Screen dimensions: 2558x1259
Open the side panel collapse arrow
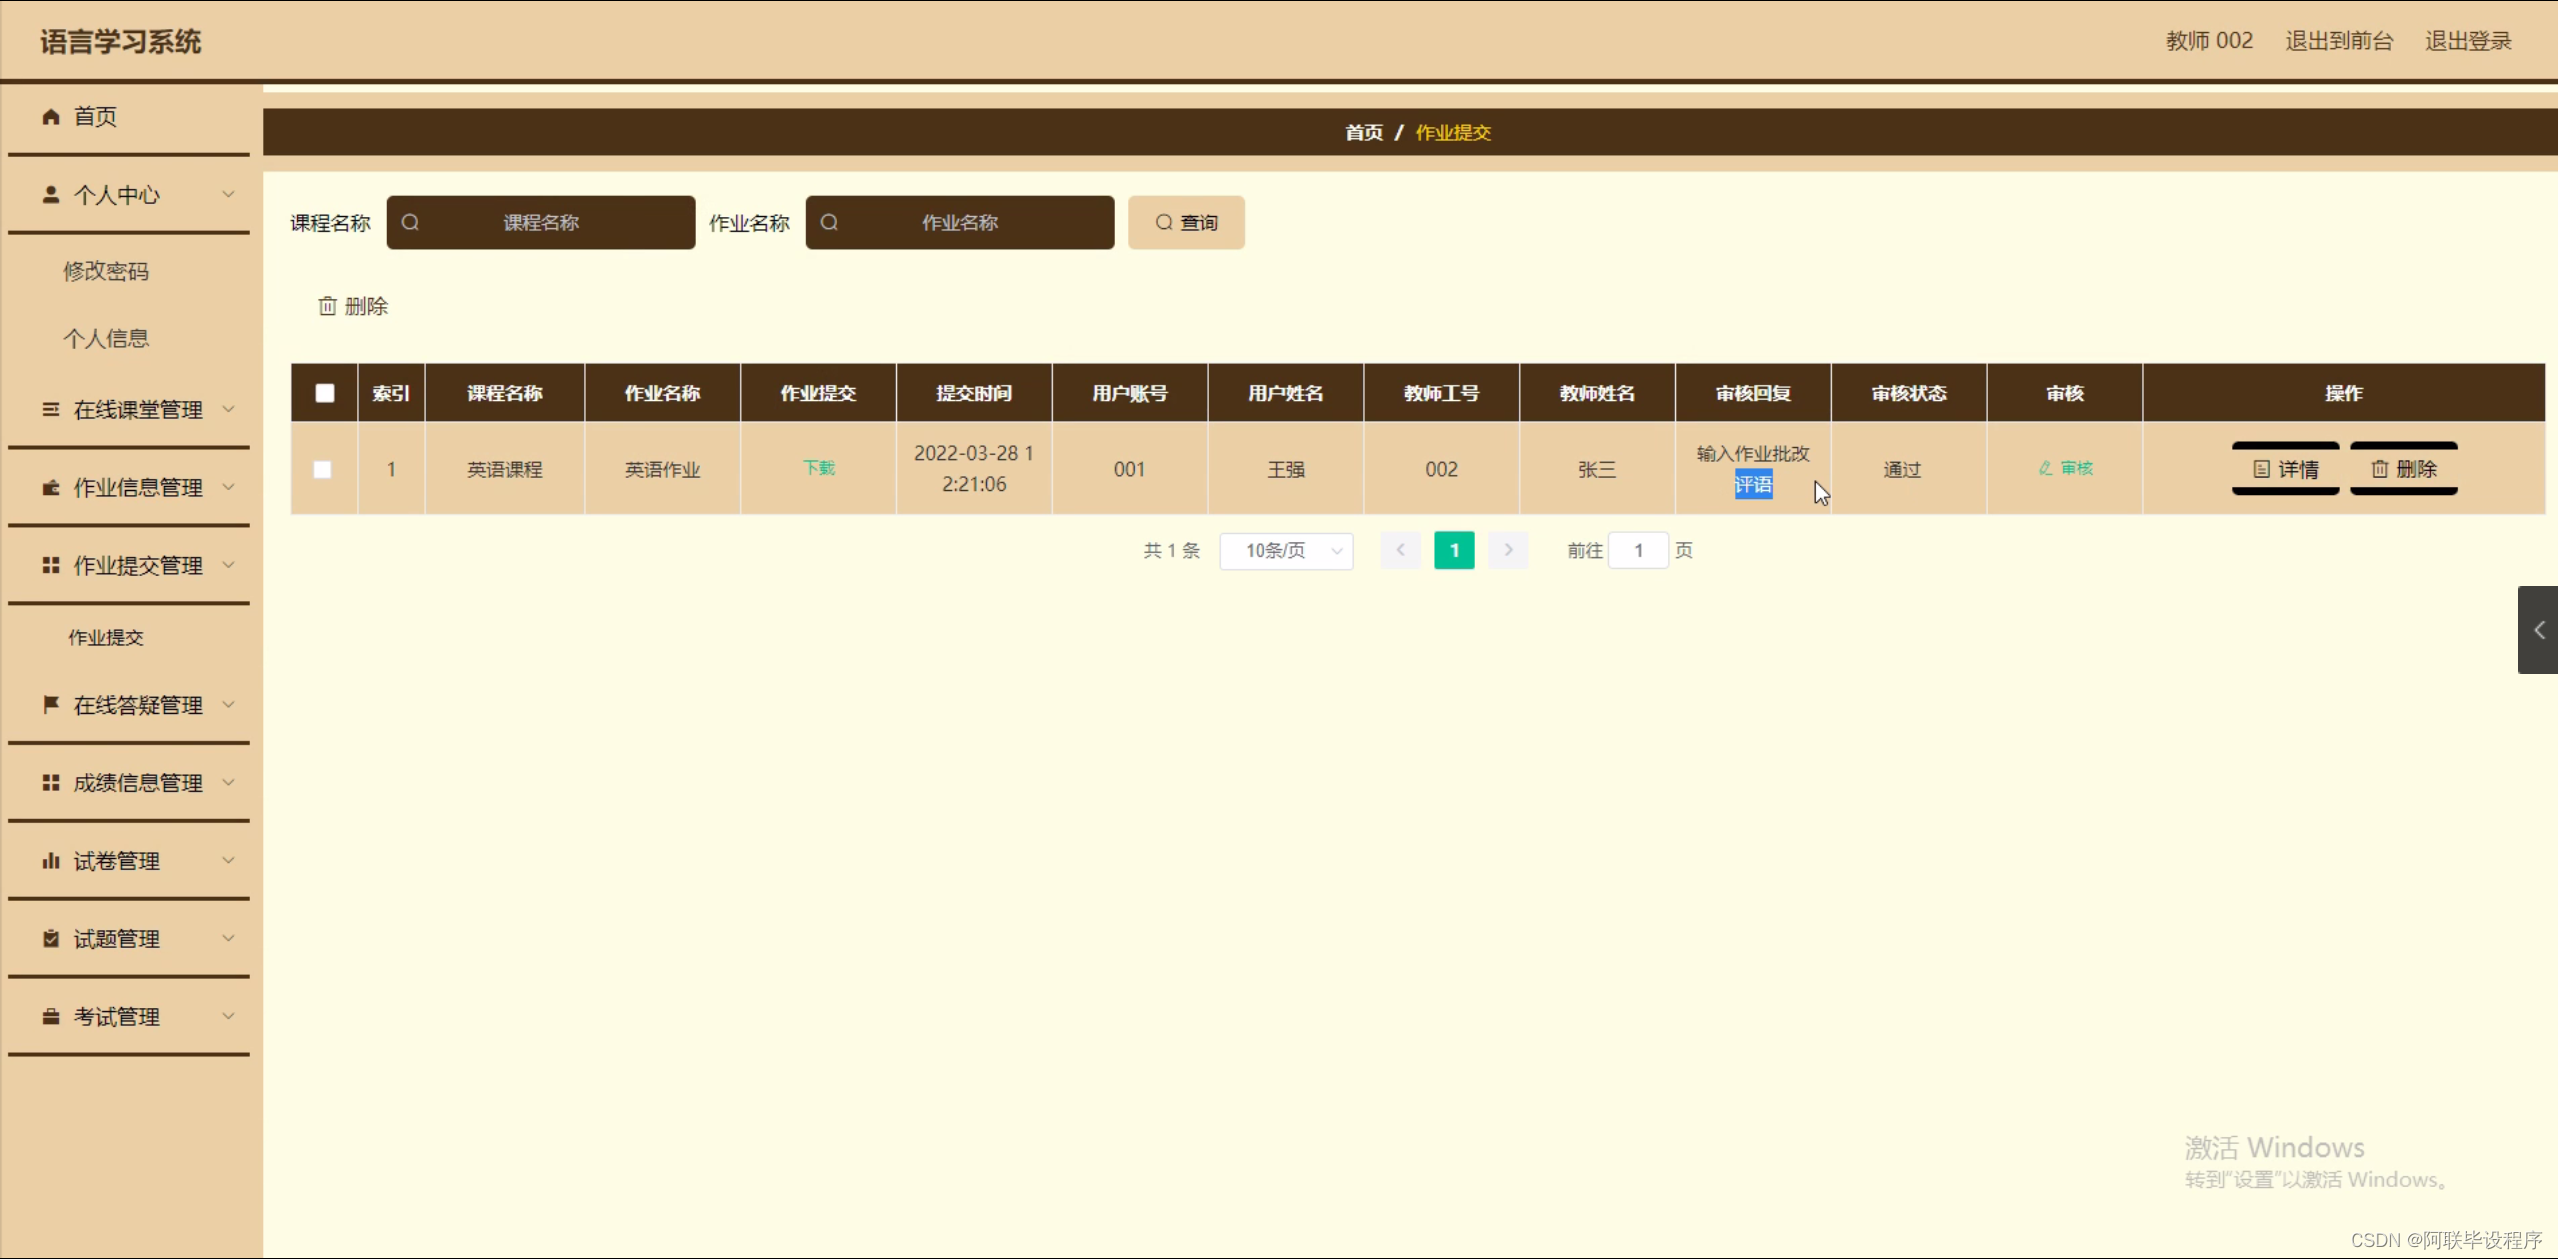(x=2538, y=630)
